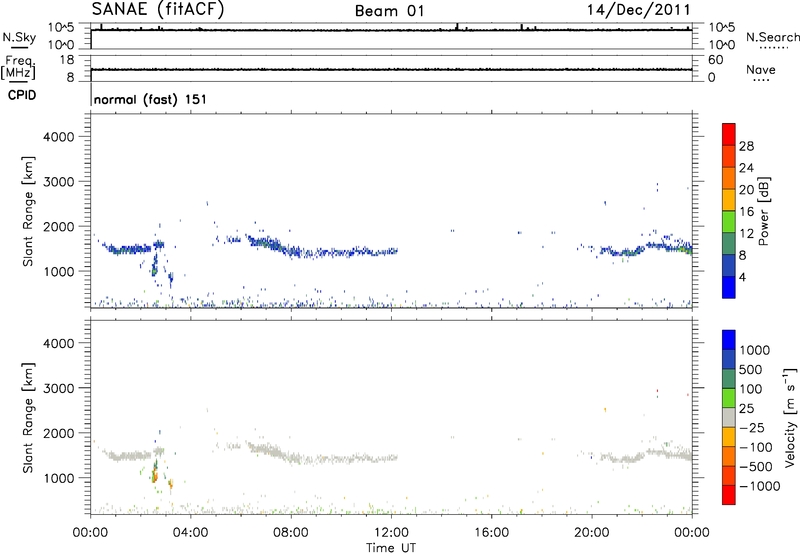Click the 500 label on velocity colorbar
Screen dimensions: 800x554
coord(751,370)
